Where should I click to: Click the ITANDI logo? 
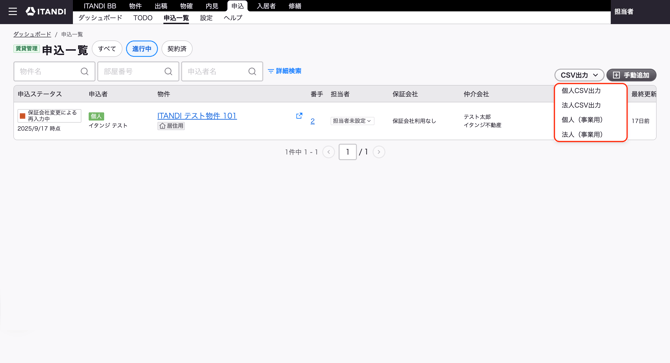coord(46,12)
